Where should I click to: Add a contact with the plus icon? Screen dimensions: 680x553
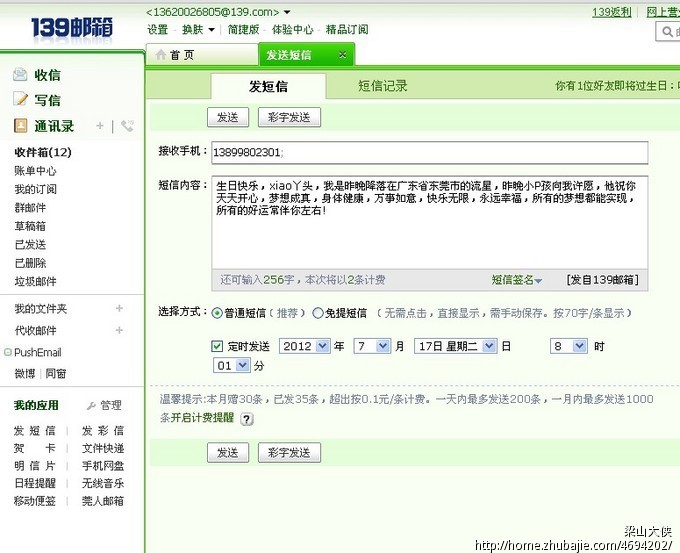pos(100,126)
